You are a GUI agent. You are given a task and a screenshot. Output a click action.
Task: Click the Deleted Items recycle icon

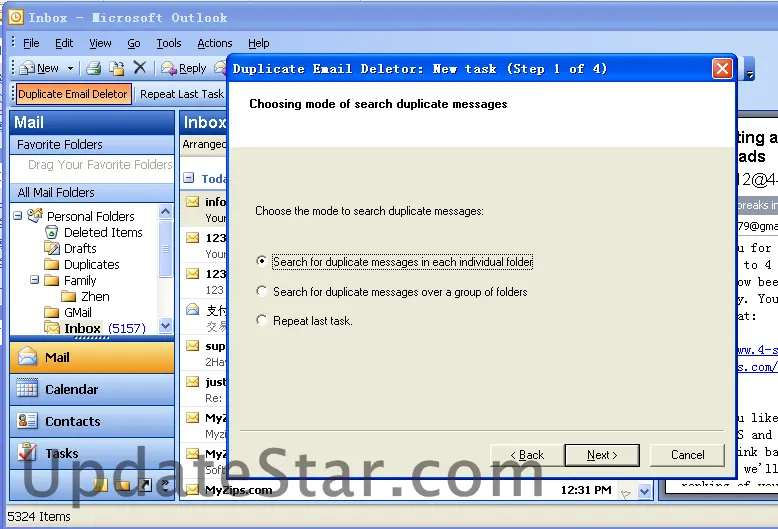tap(52, 232)
